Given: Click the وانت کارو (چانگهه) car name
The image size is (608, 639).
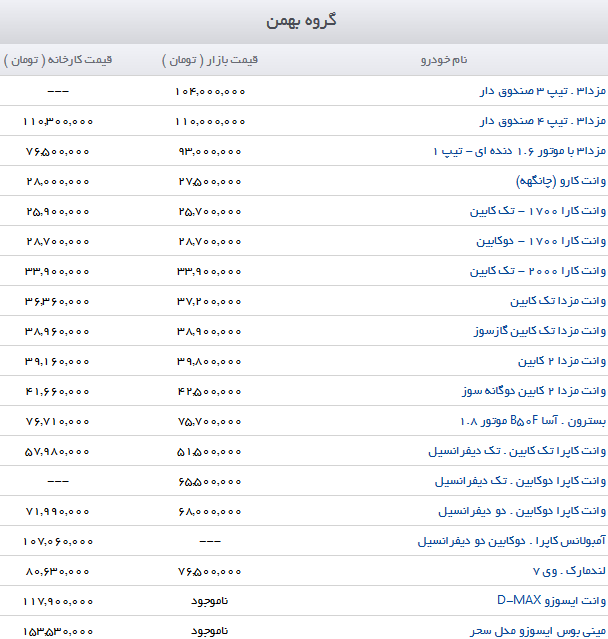Looking at the screenshot, I should click(561, 181).
